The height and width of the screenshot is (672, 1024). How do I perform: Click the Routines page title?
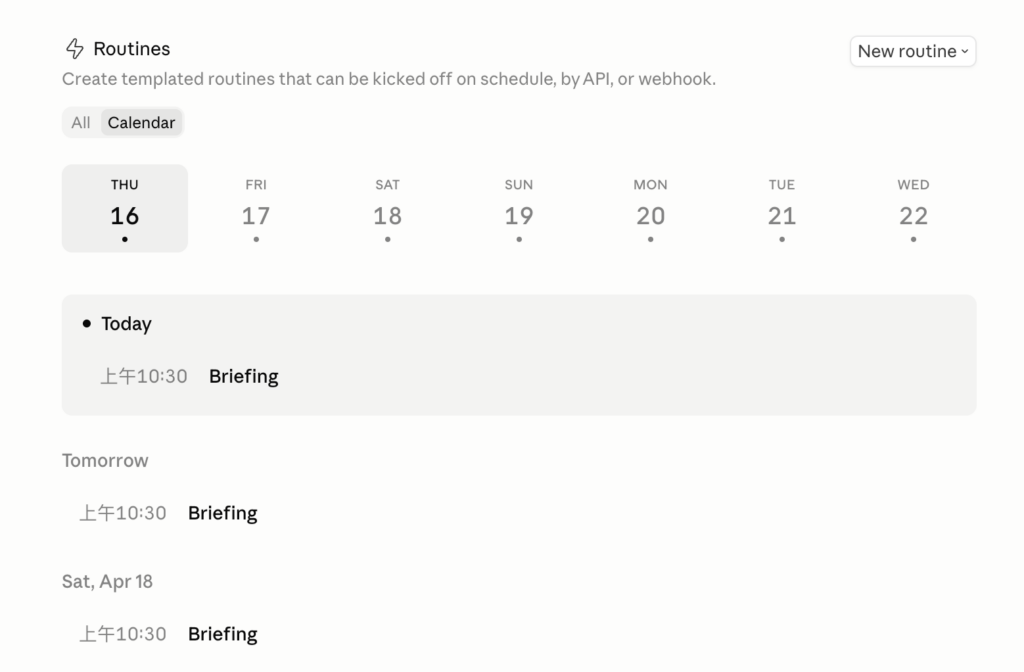(x=132, y=49)
